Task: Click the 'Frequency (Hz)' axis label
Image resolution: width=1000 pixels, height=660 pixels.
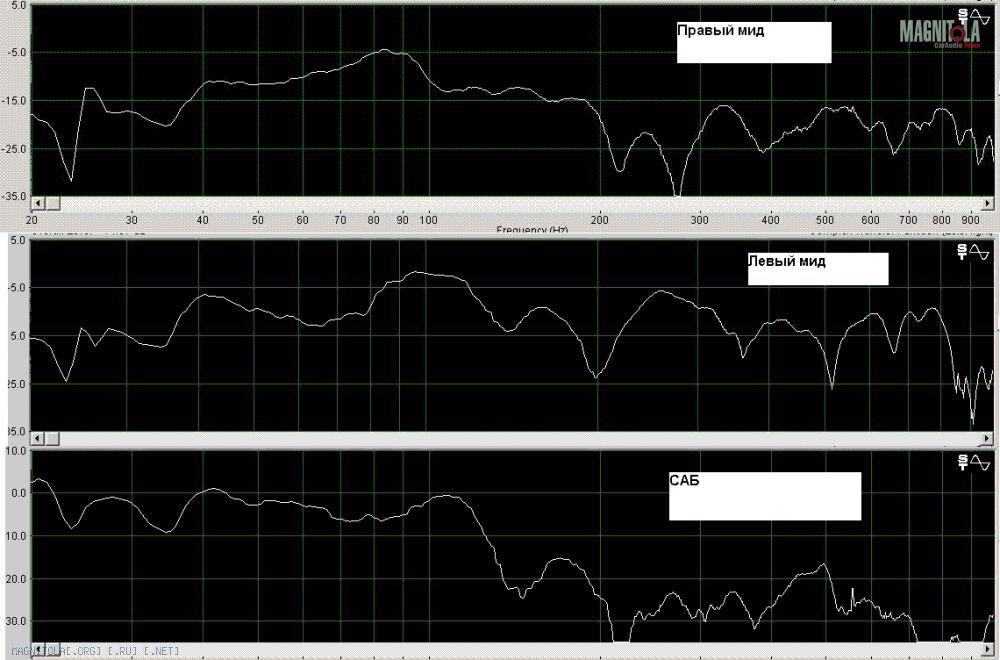Action: tap(532, 230)
